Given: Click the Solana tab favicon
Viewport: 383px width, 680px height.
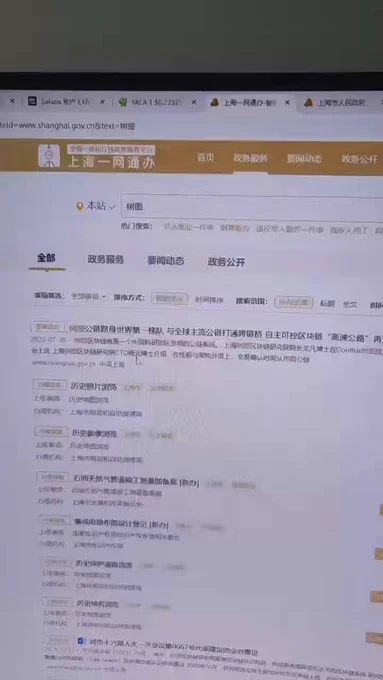Looking at the screenshot, I should pos(32,101).
